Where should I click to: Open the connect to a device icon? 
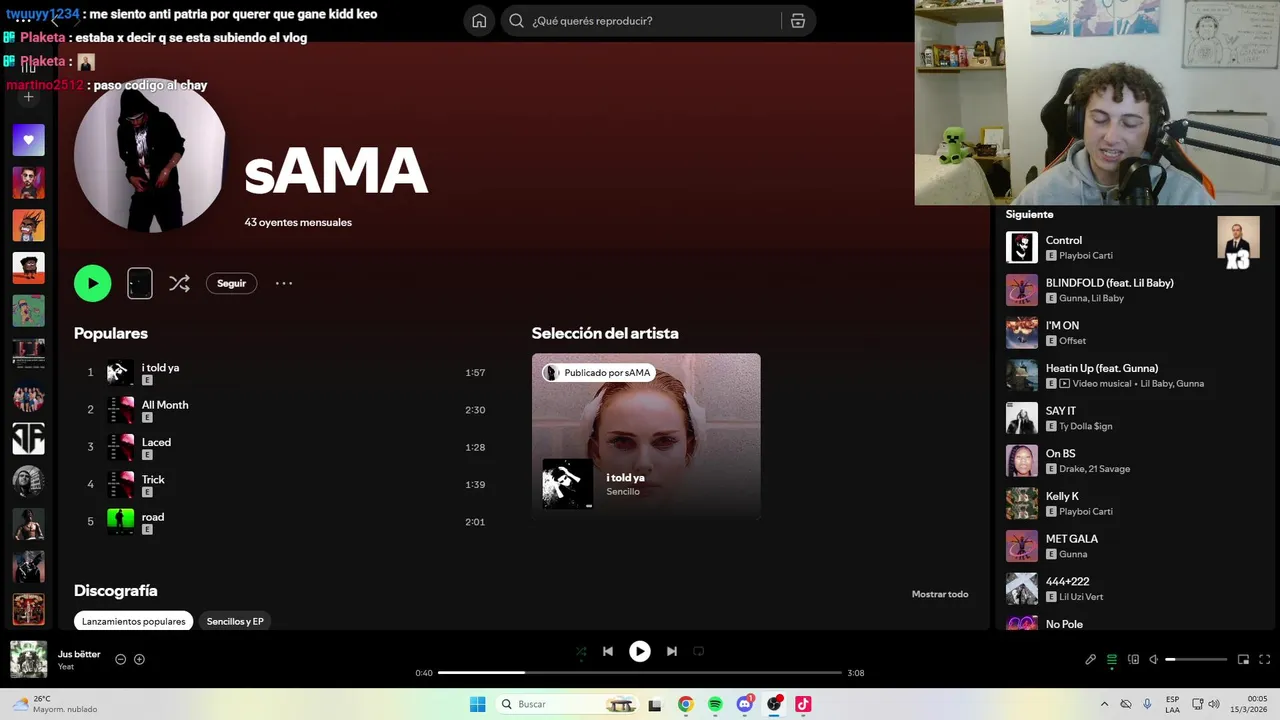coord(1133,659)
